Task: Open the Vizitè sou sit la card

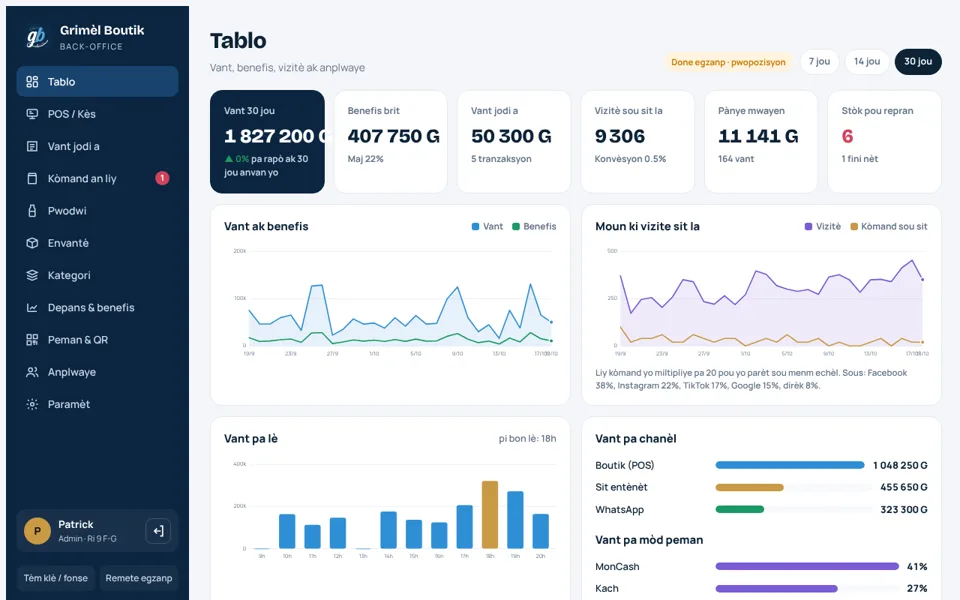Action: 637,141
